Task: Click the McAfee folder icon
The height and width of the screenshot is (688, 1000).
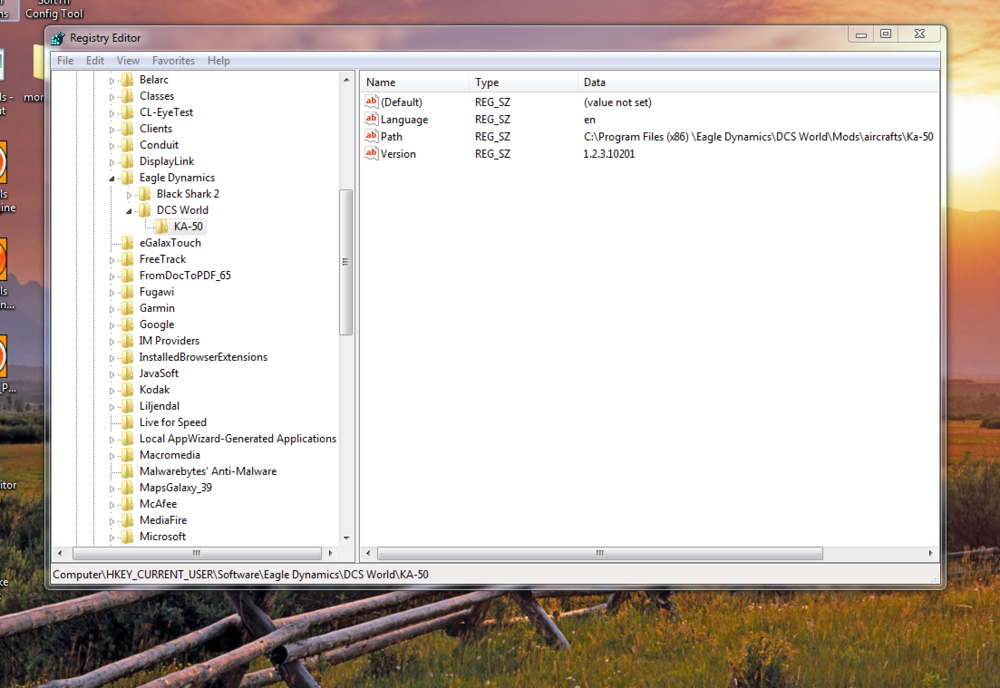Action: tap(128, 504)
